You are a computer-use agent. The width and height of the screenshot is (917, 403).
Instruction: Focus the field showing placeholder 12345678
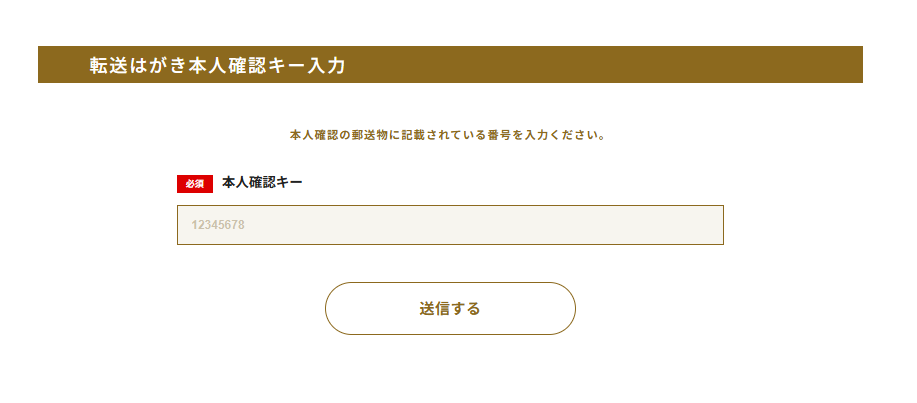450,225
